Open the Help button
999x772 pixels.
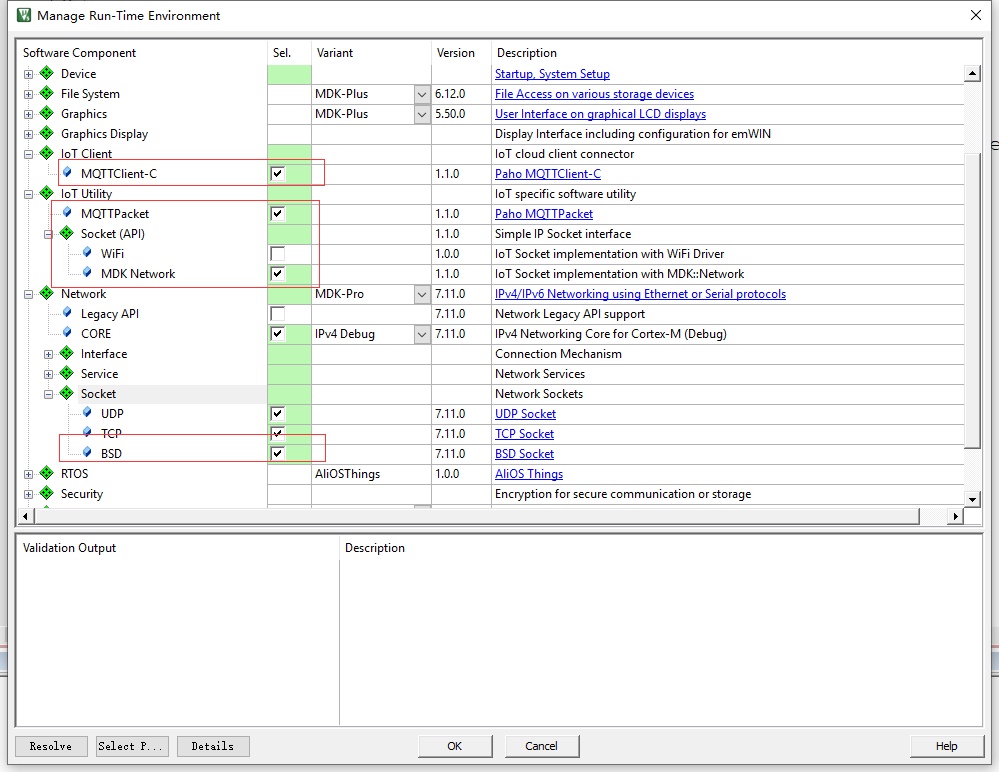click(946, 746)
